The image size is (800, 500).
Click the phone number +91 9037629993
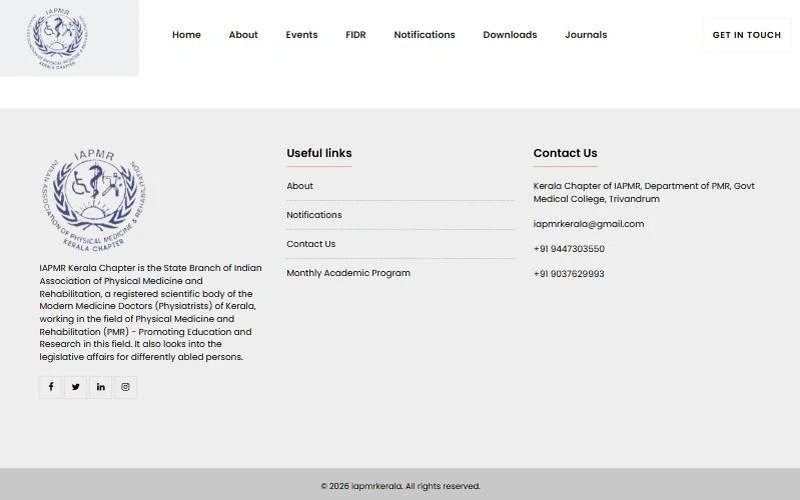point(569,274)
